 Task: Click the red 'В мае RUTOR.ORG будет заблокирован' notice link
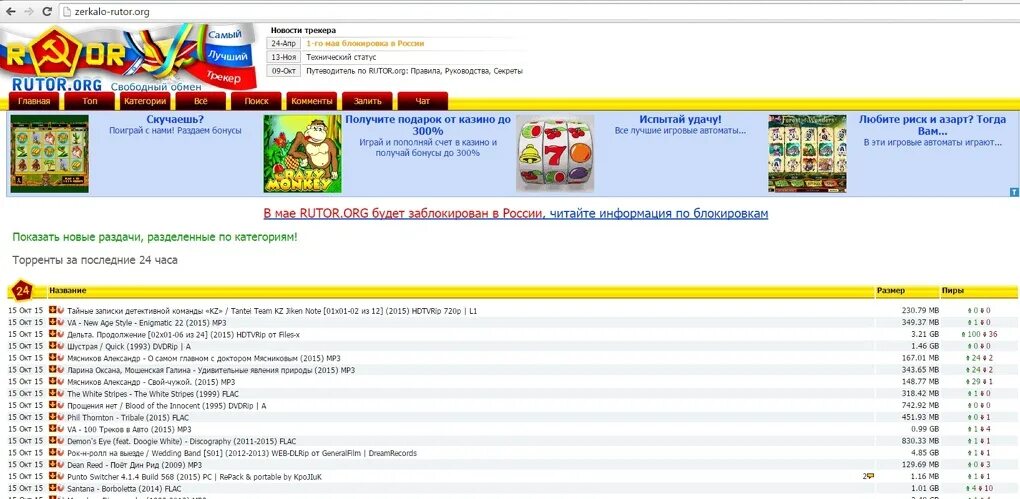[x=401, y=213]
